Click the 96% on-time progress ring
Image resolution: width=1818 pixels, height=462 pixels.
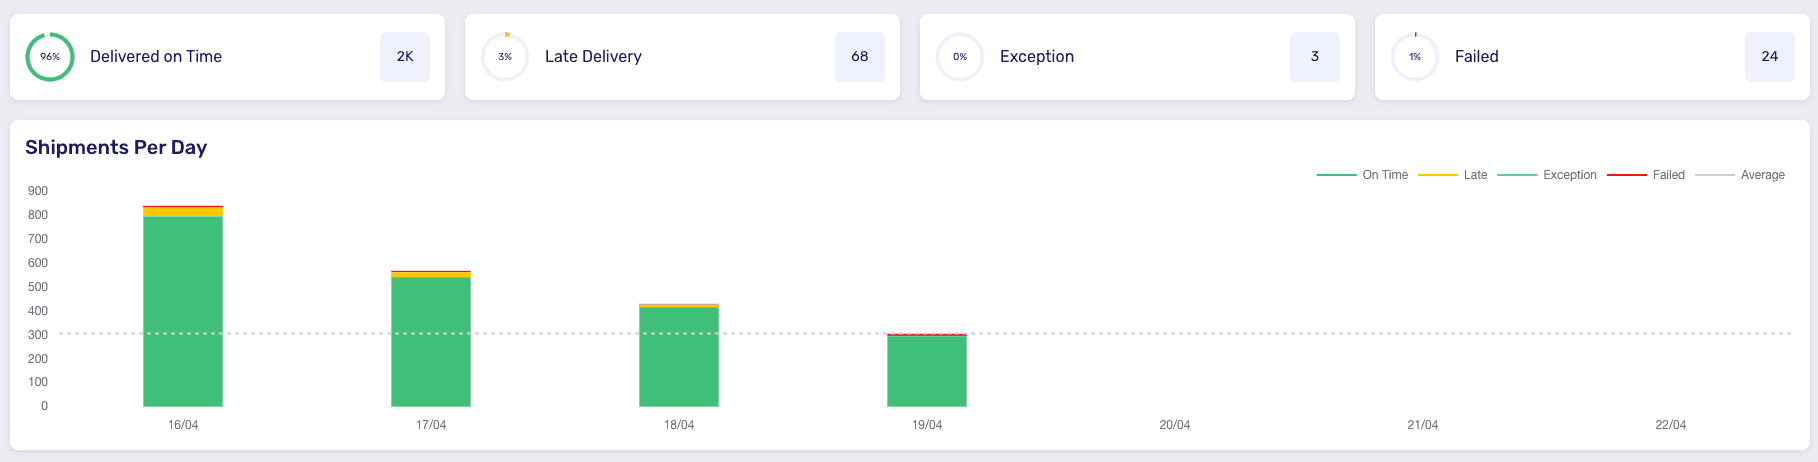[x=50, y=57]
